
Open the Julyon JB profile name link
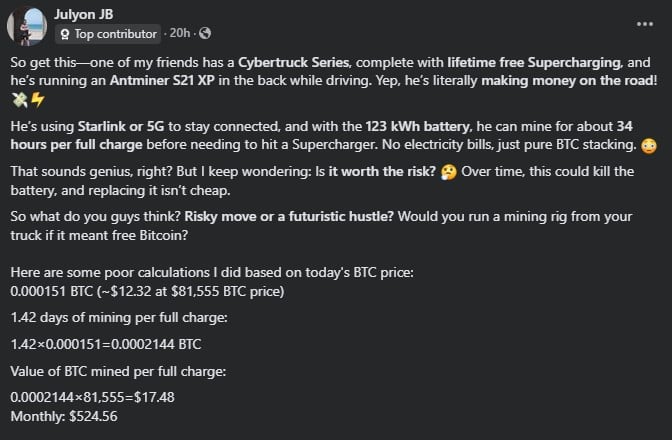pos(86,14)
